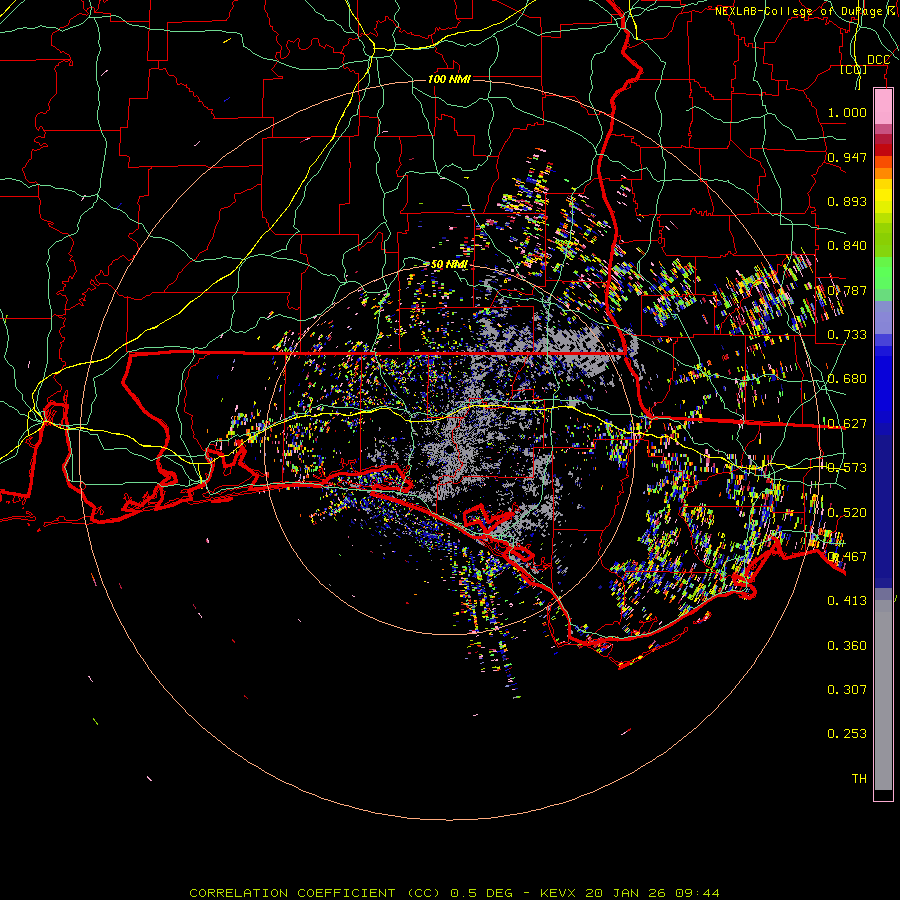Click the 0.360 scale value
Viewport: 900px width, 900px height.
pyautogui.click(x=847, y=646)
